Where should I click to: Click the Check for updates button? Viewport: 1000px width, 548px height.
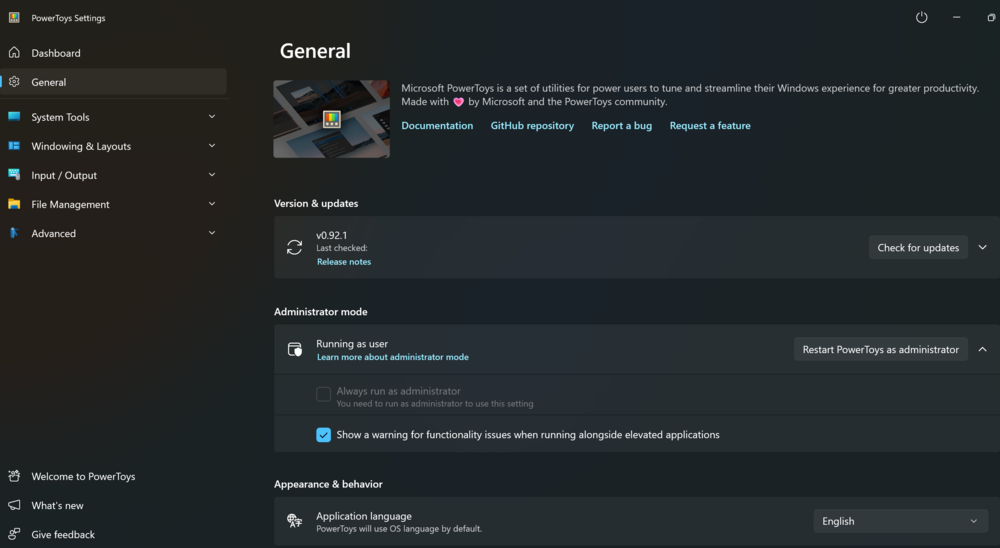pyautogui.click(x=918, y=248)
